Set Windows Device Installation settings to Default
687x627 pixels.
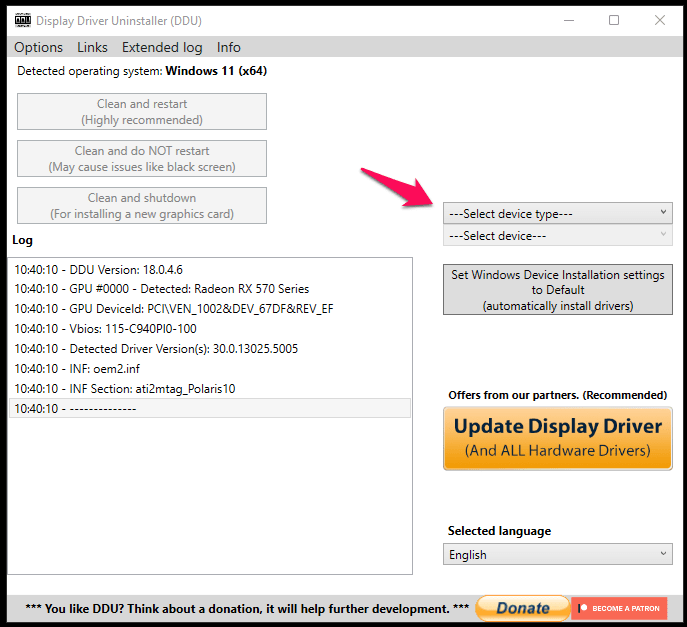[558, 290]
